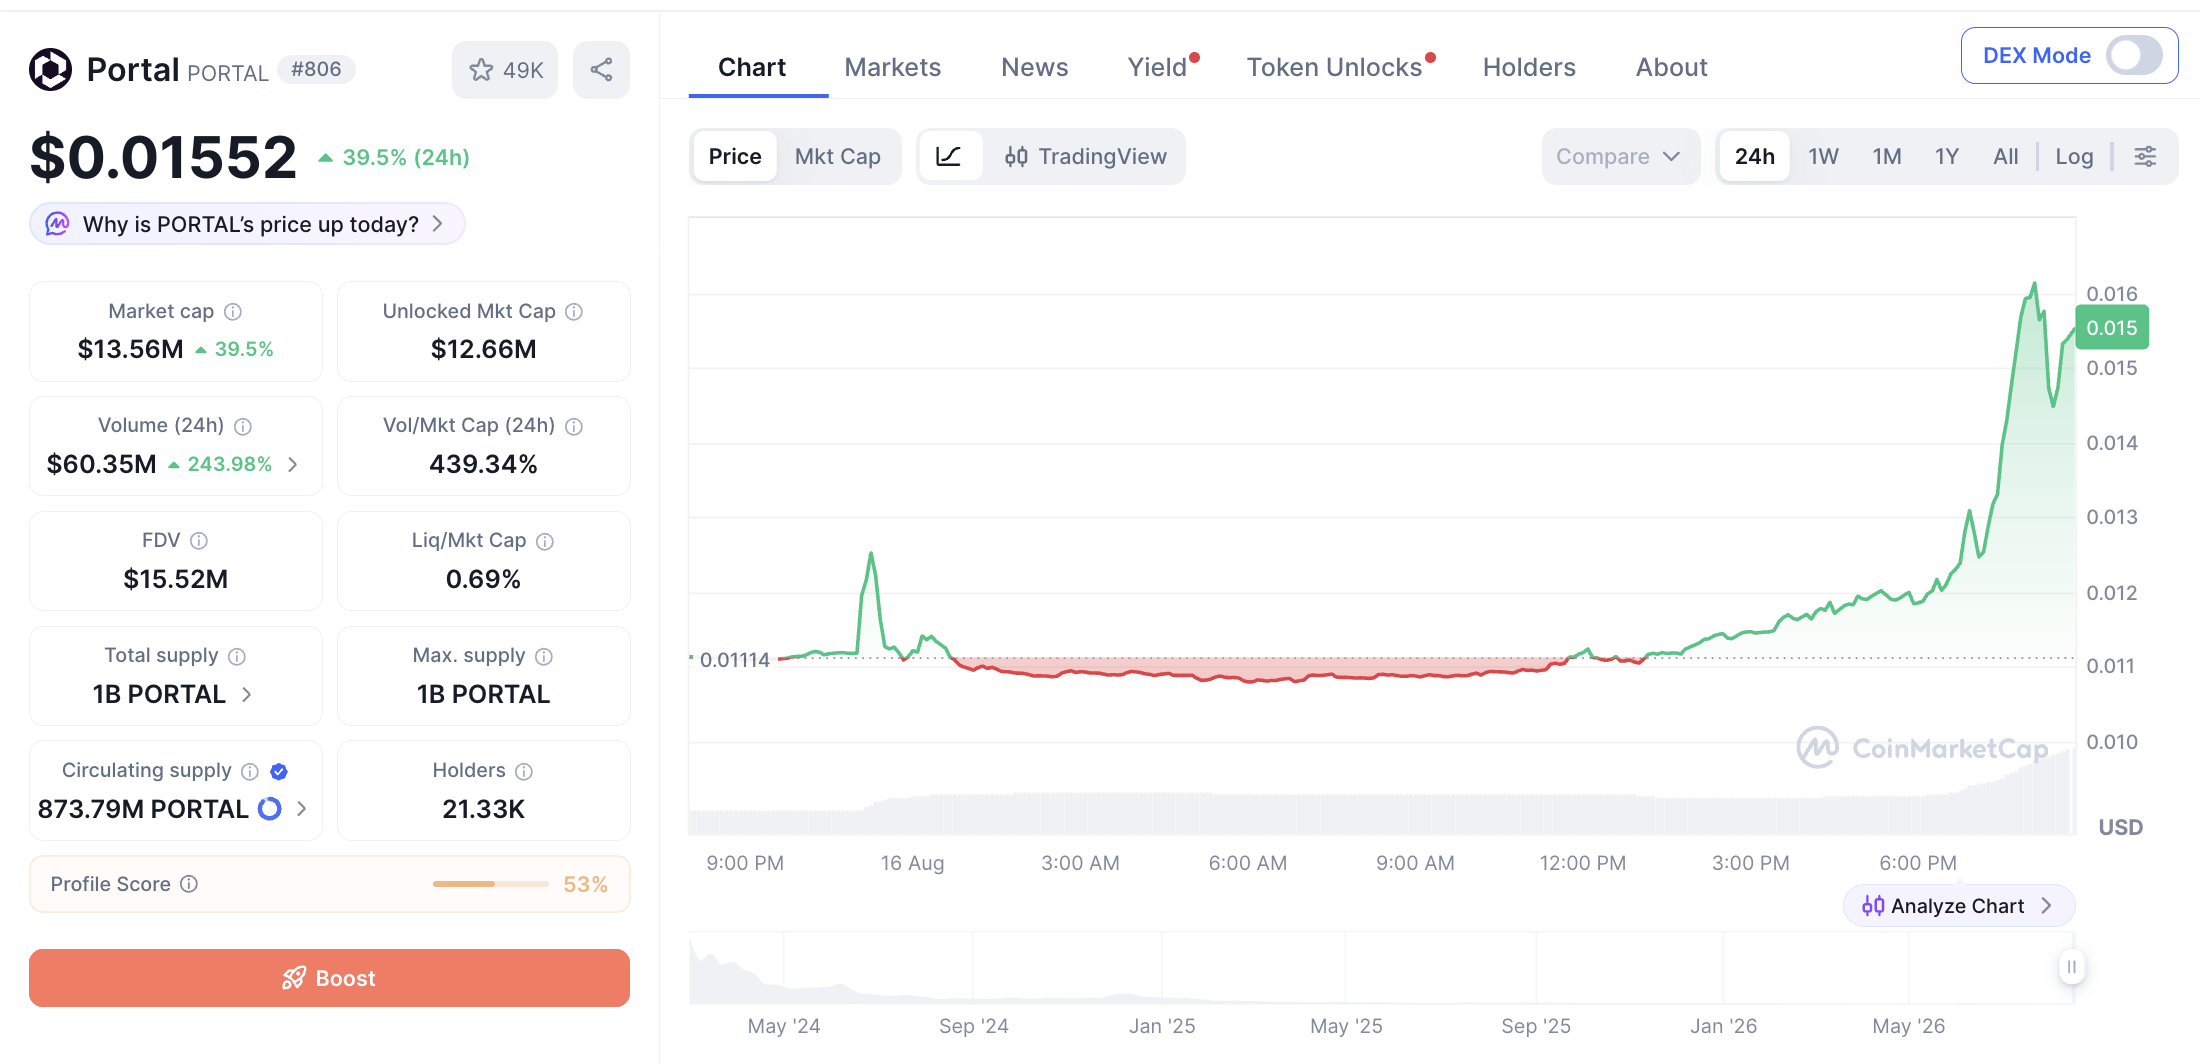
Task: Open chart settings sliders icon
Action: pos(2145,156)
